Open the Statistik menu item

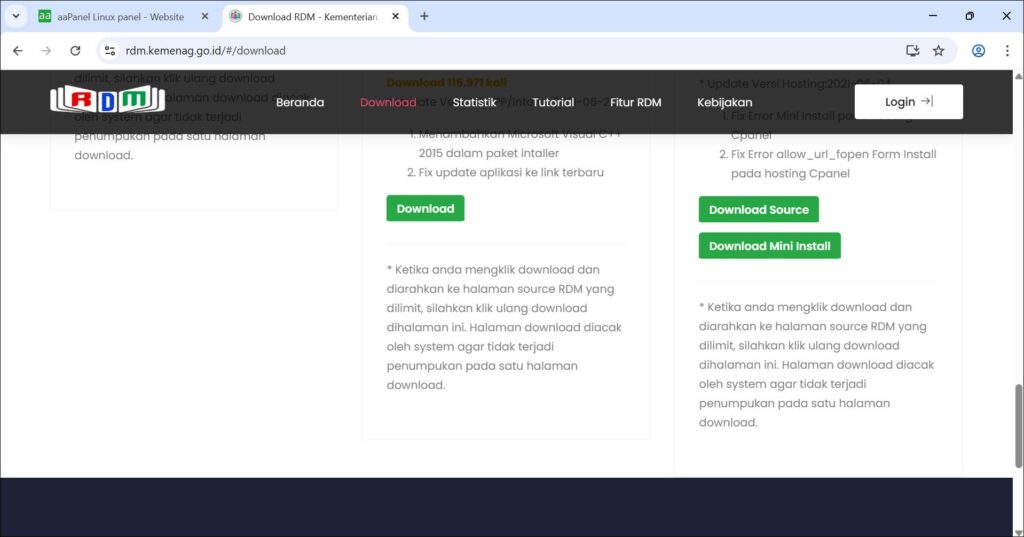pyautogui.click(x=474, y=102)
